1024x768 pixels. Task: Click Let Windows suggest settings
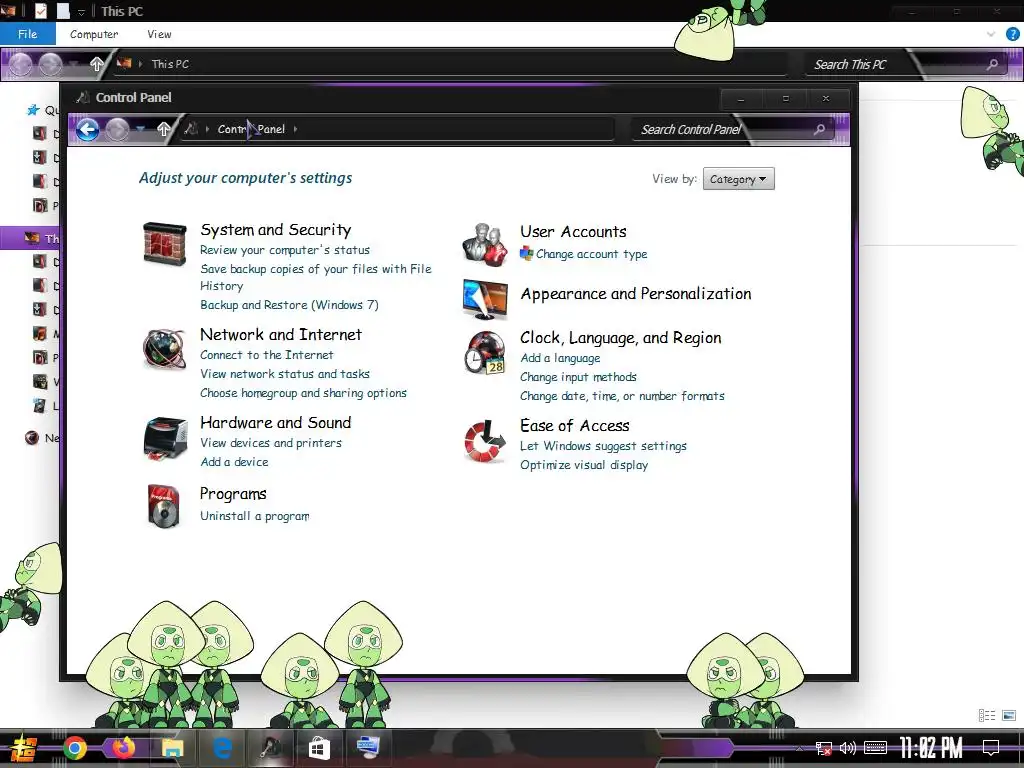(x=603, y=446)
